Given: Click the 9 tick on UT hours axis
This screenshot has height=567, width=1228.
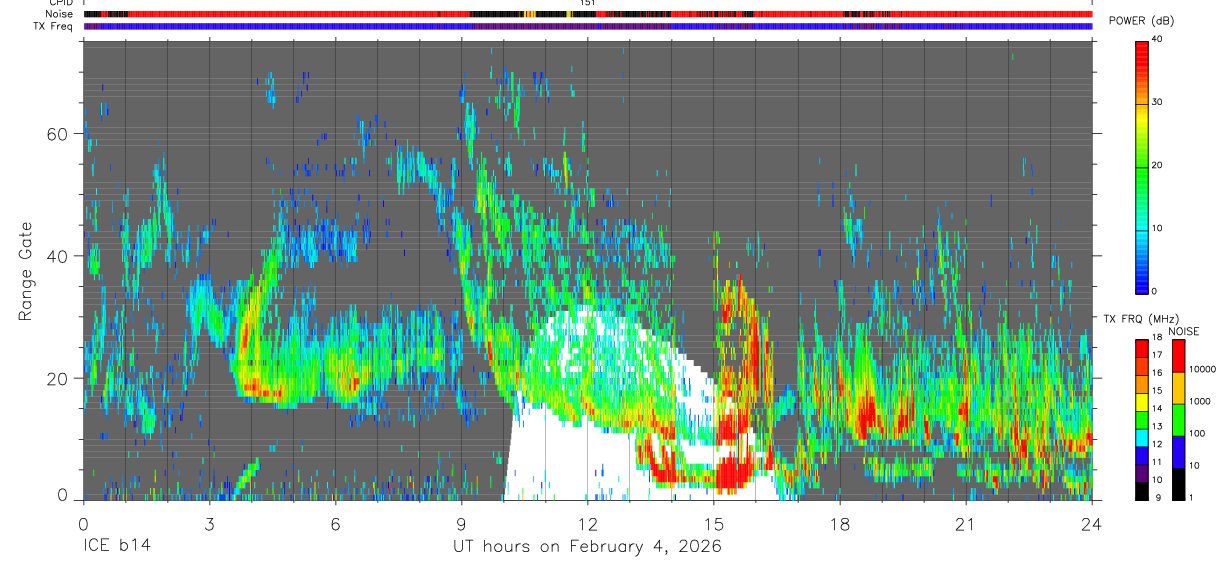Looking at the screenshot, I should pos(461,524).
